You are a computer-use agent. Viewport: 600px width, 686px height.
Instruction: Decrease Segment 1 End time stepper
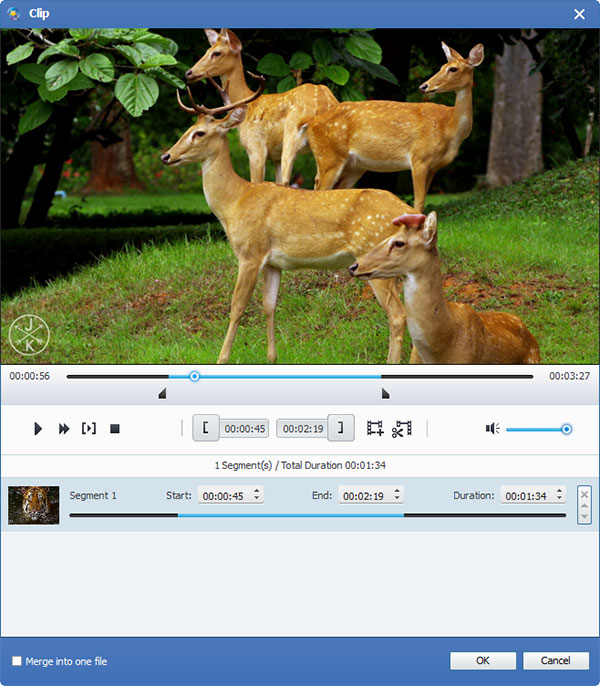click(x=397, y=498)
